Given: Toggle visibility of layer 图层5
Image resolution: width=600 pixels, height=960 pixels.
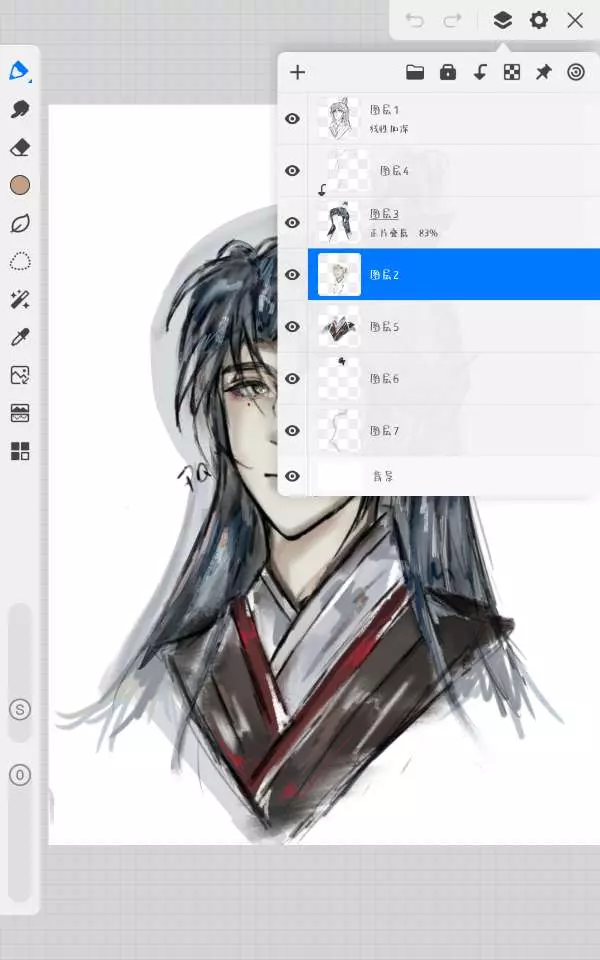Looking at the screenshot, I should coord(292,327).
